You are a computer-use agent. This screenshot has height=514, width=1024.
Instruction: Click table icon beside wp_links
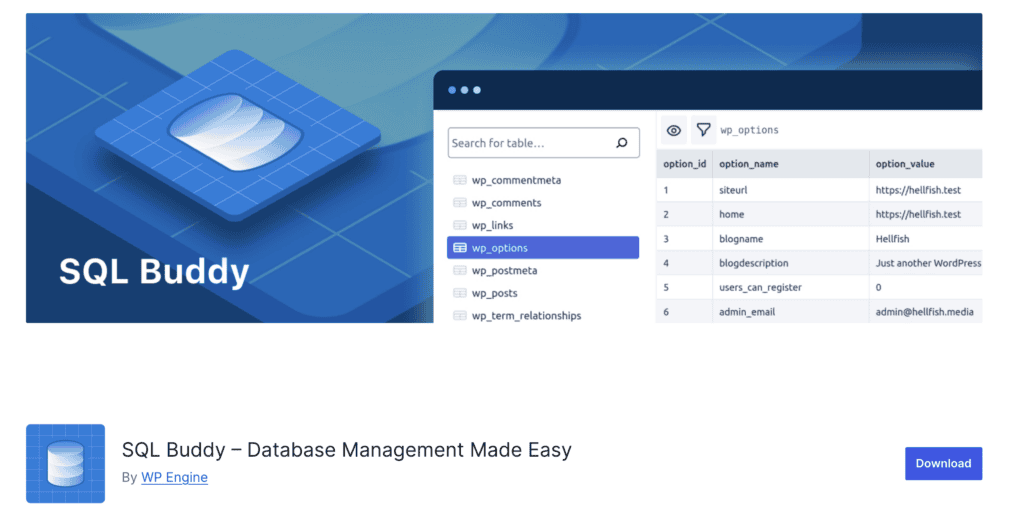tap(460, 225)
